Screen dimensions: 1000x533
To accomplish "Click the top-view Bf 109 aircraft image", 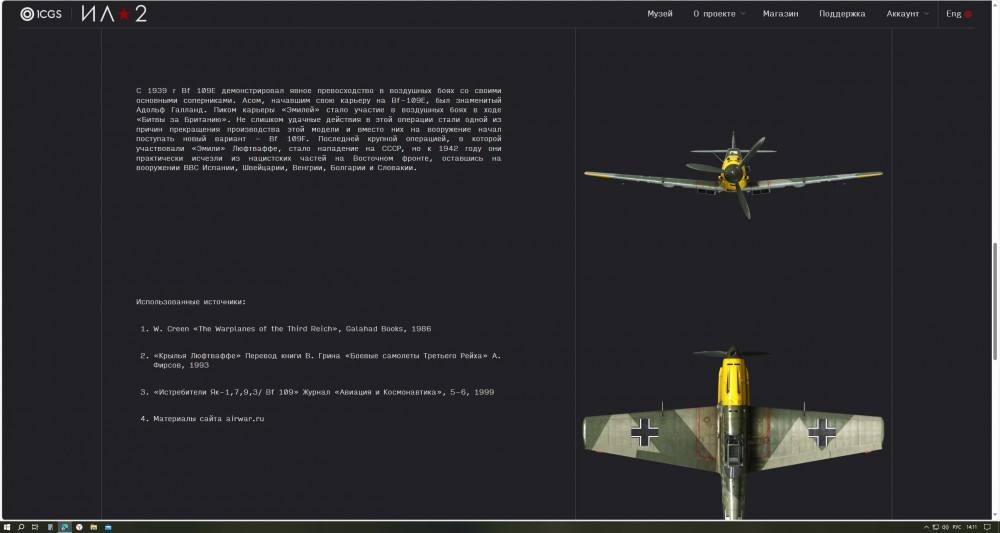I will 733,432.
